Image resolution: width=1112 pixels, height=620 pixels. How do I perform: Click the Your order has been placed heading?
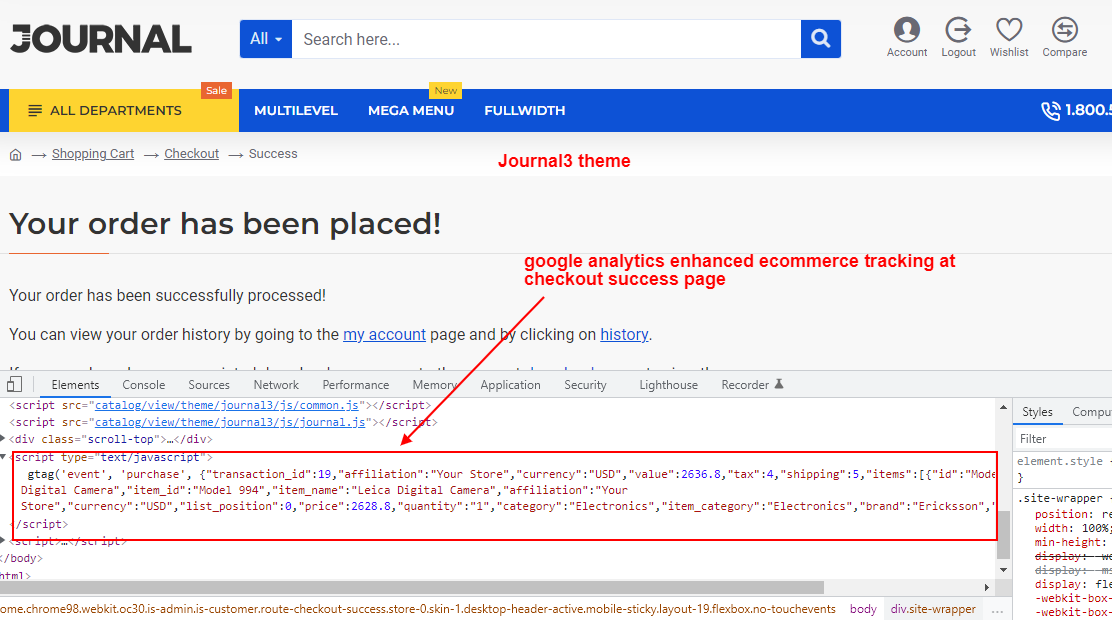click(x=225, y=223)
